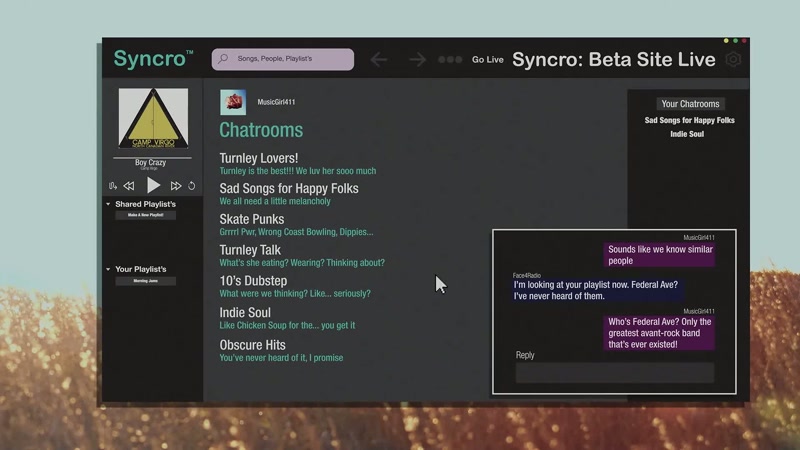Viewport: 800px width, 450px height.
Task: Select Indie Soul in Your Chatrooms panel
Action: click(x=687, y=134)
